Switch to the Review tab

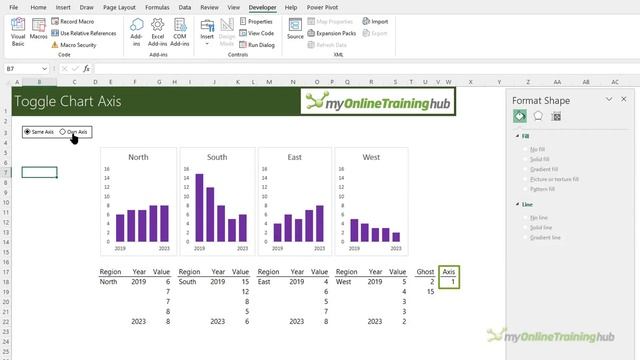click(209, 7)
